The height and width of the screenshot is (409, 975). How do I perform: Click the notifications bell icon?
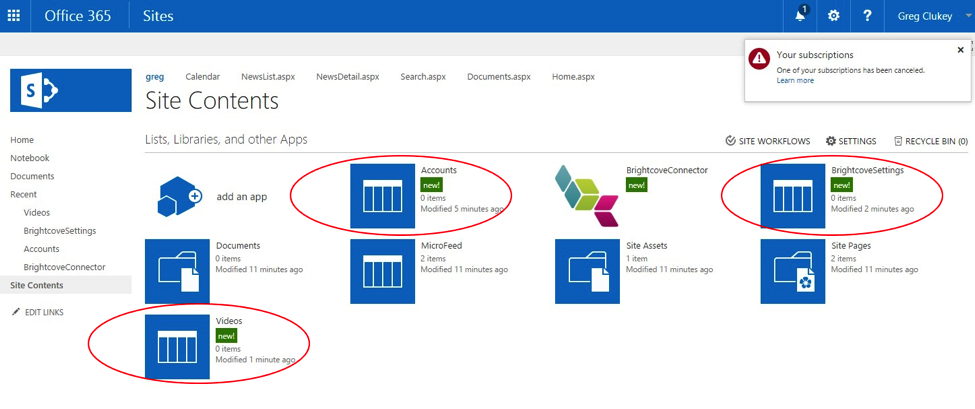click(800, 16)
